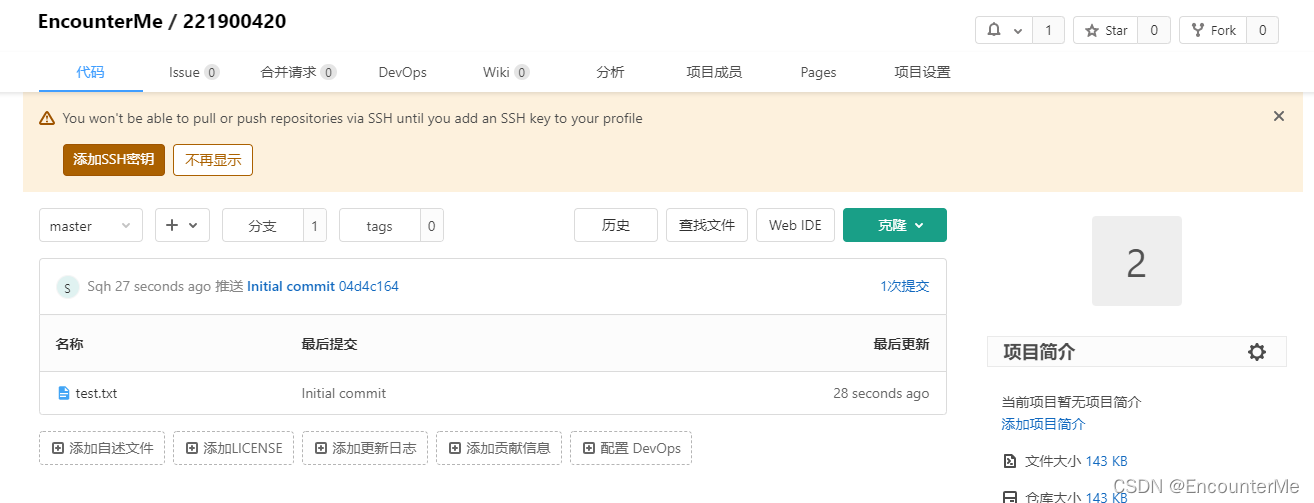Click the 添加更新日志 button
The height and width of the screenshot is (503, 1314).
tap(365, 448)
